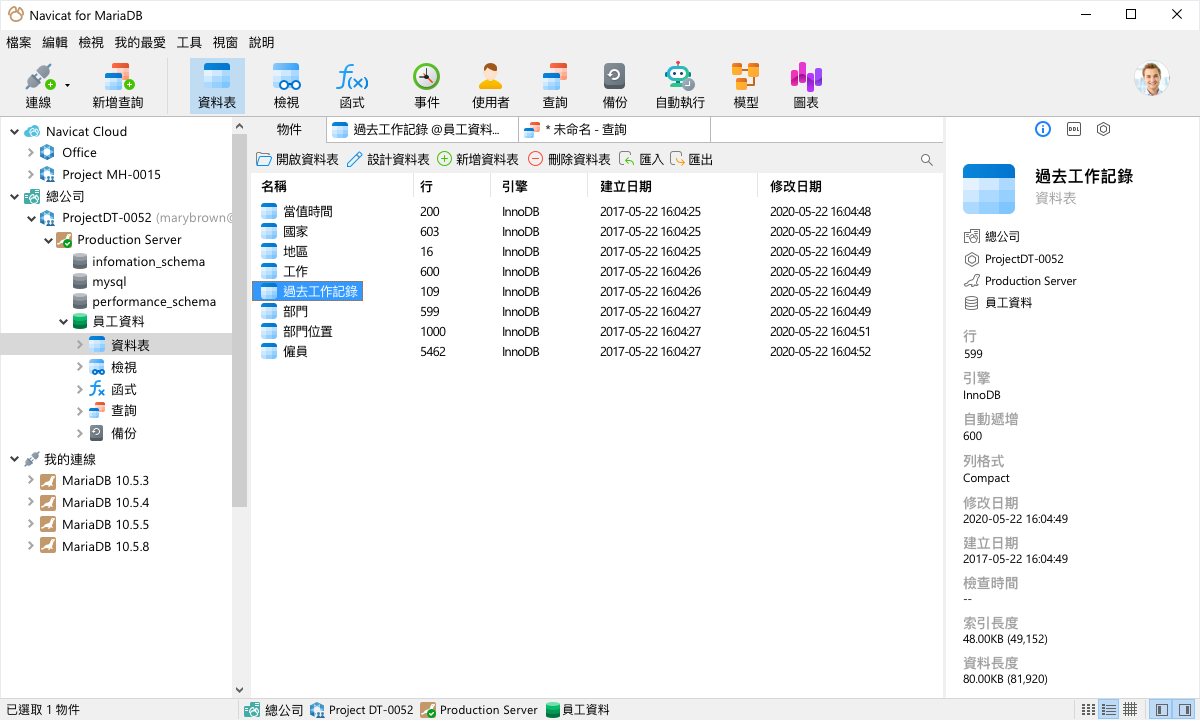
Task: Open the 編輯 menu
Action: point(55,43)
